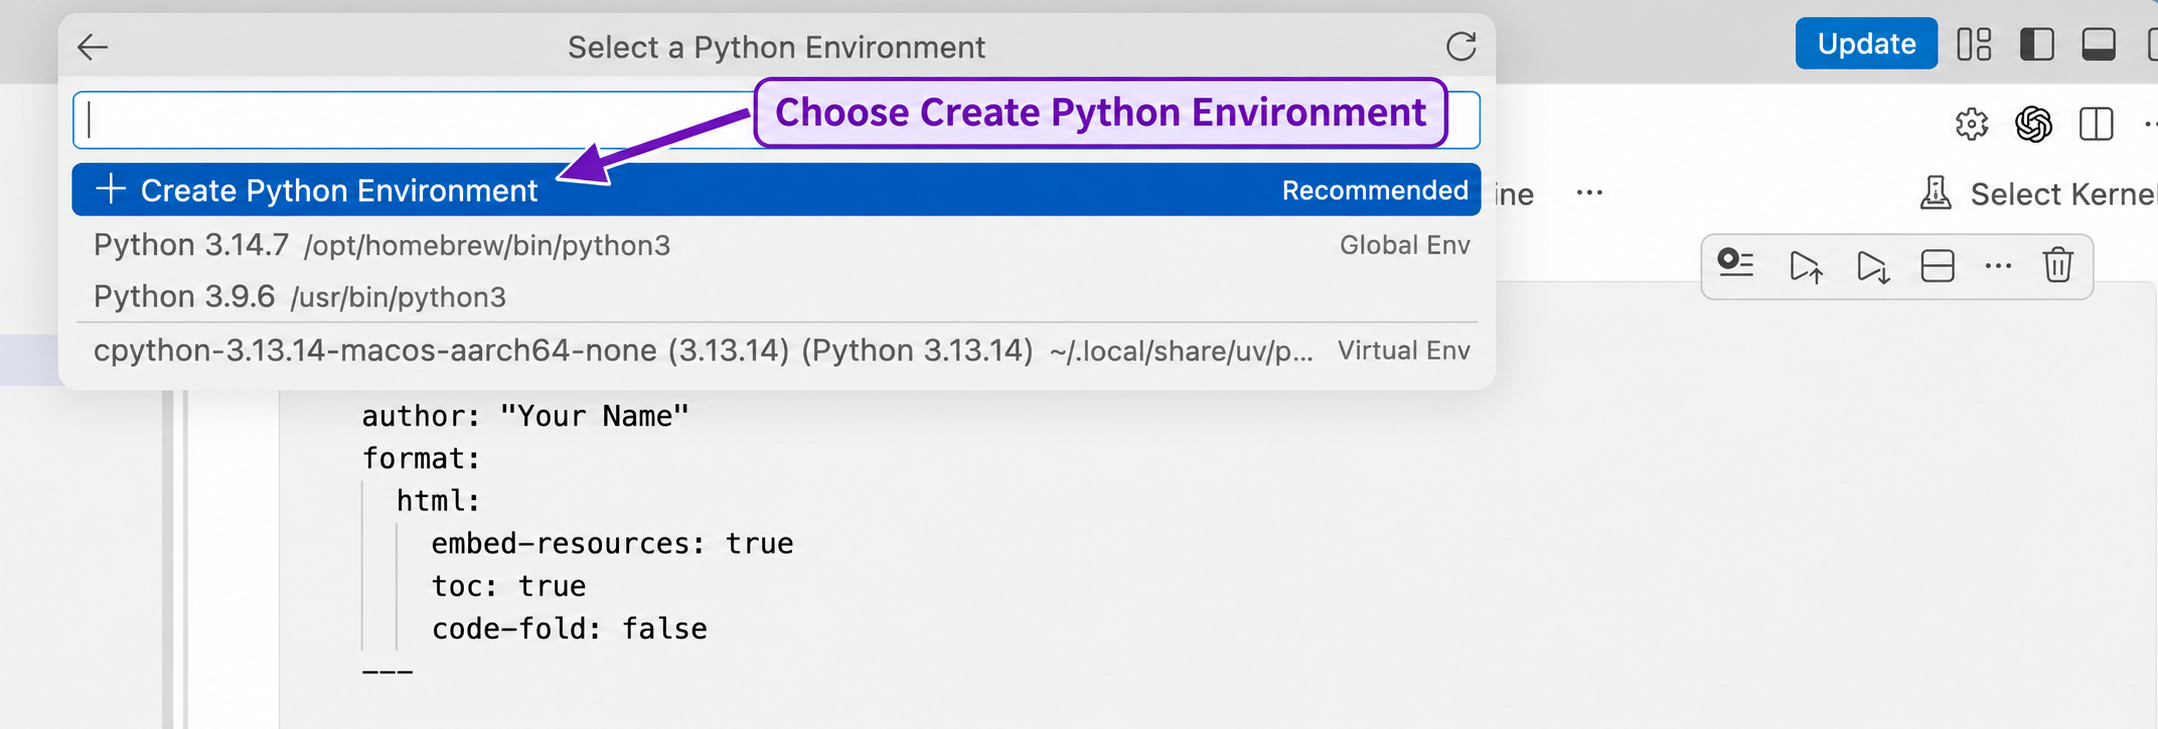The height and width of the screenshot is (729, 2158).
Task: Refresh the Python environment list
Action: click(x=1461, y=46)
